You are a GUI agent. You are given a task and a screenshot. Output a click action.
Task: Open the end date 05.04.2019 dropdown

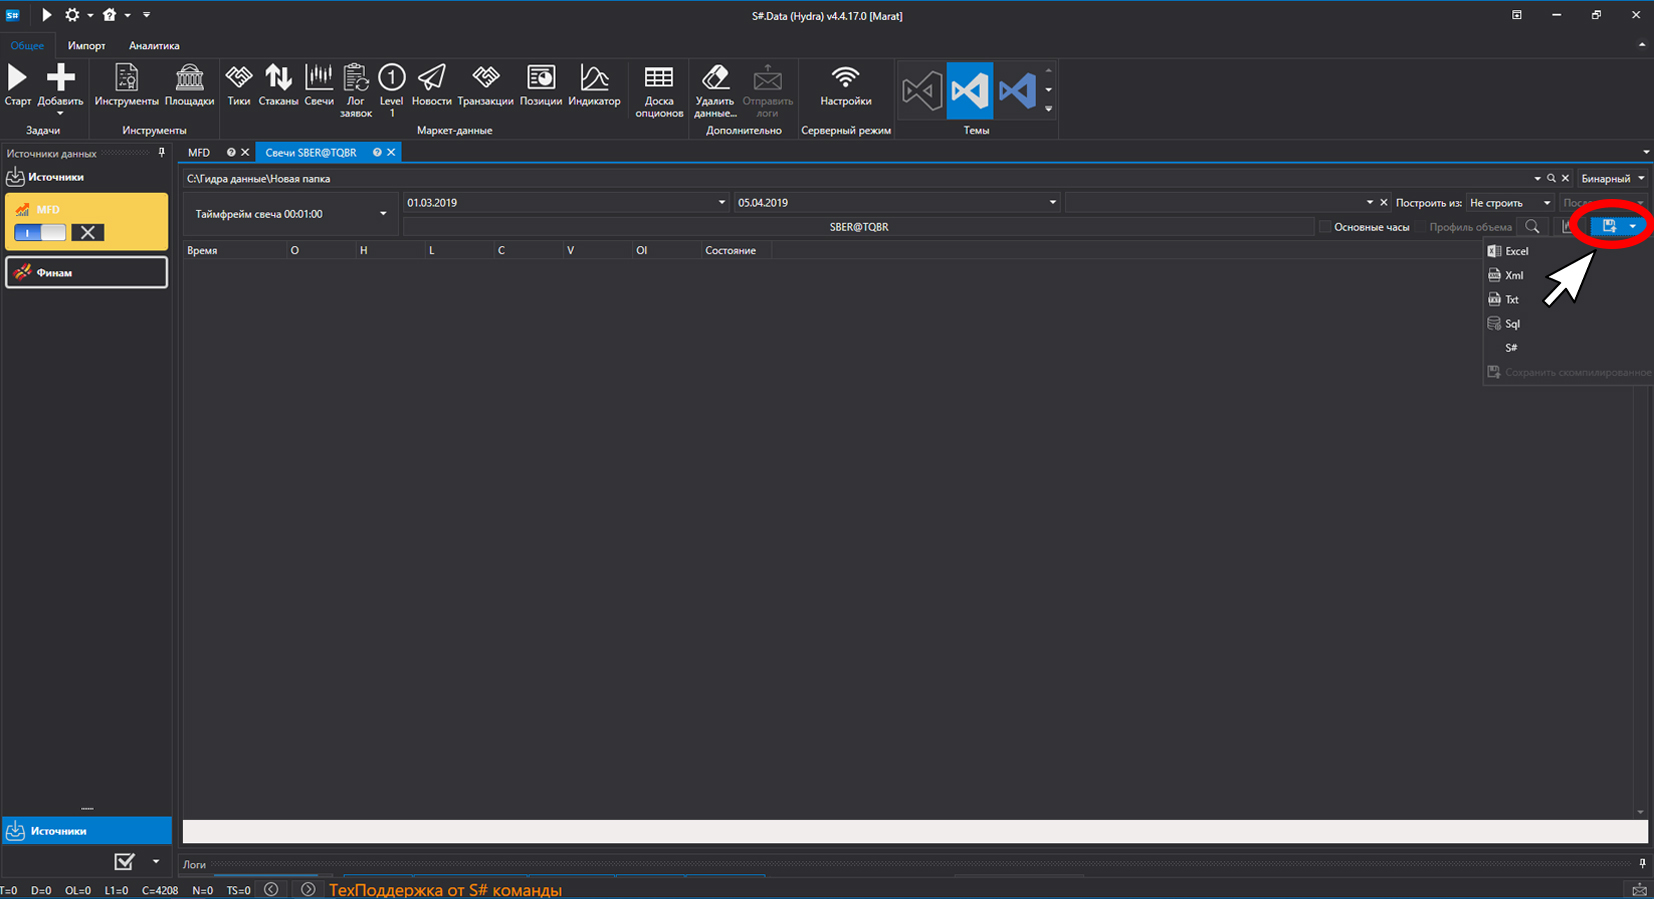pos(1052,202)
